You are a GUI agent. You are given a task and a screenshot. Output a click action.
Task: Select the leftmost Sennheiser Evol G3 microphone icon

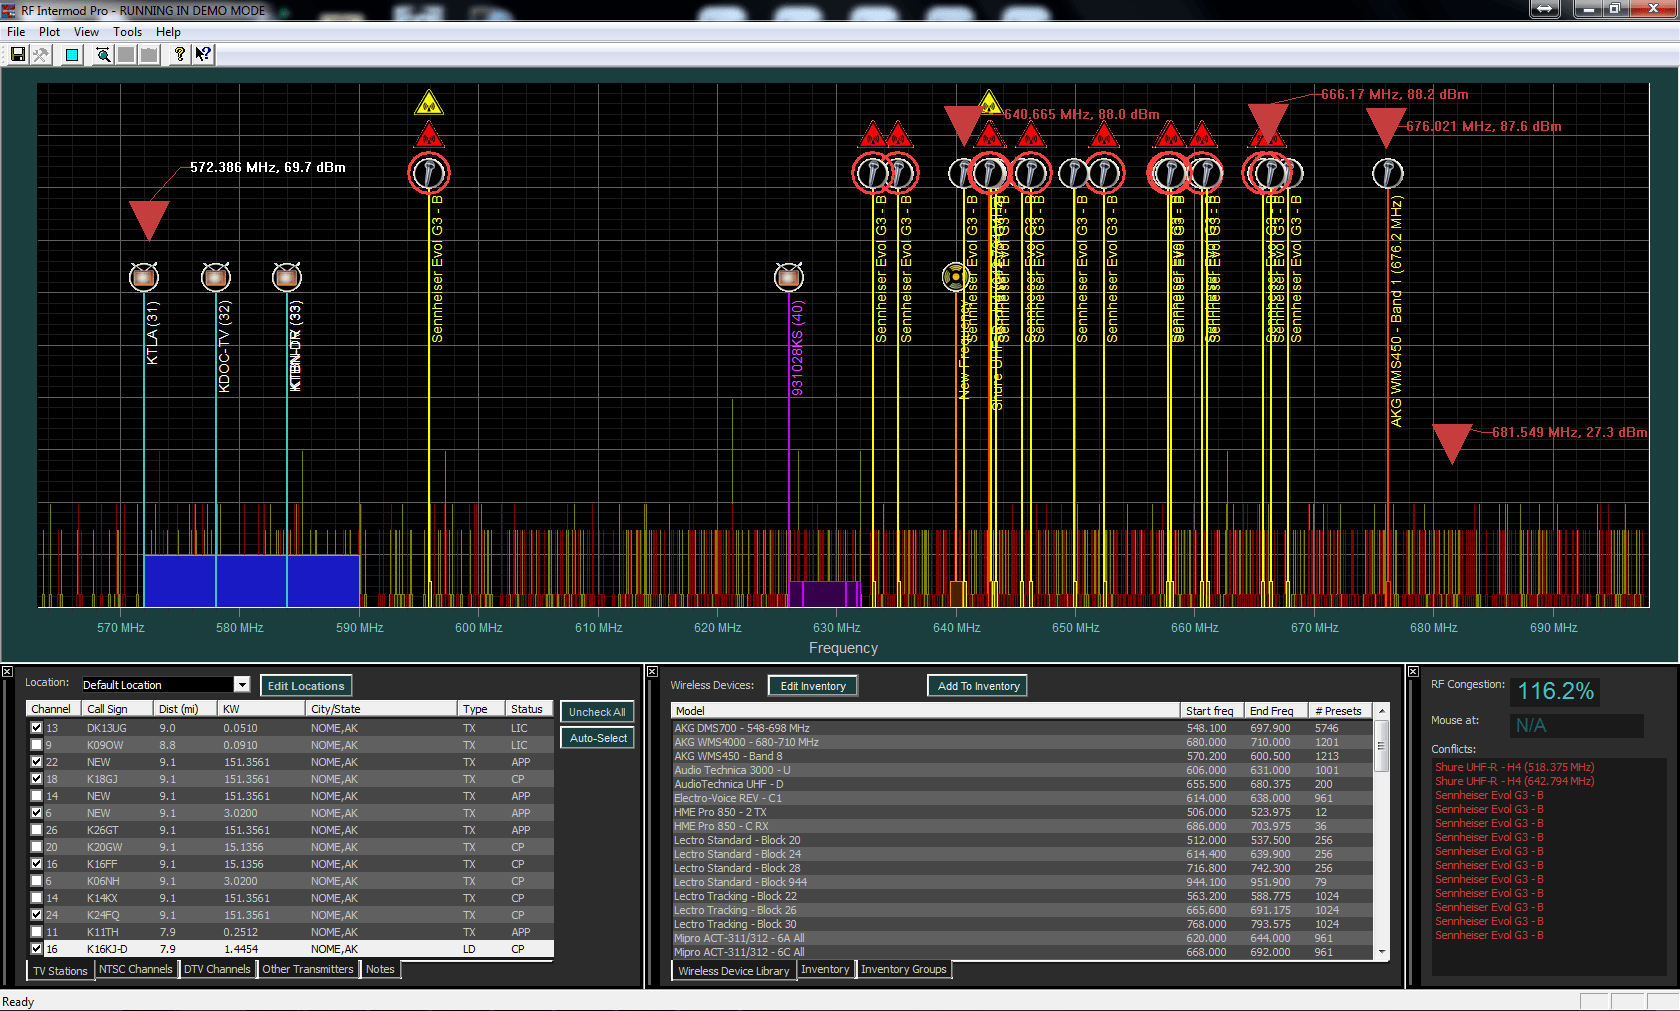pos(429,173)
